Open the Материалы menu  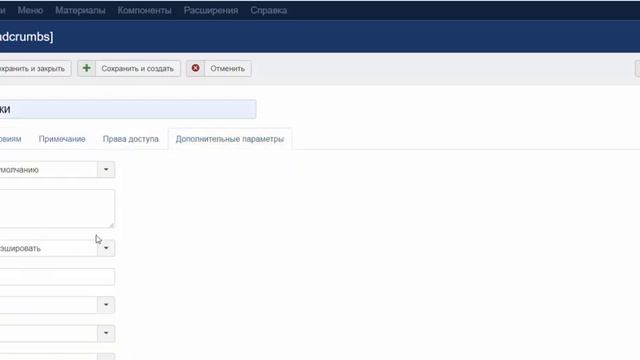tap(80, 11)
